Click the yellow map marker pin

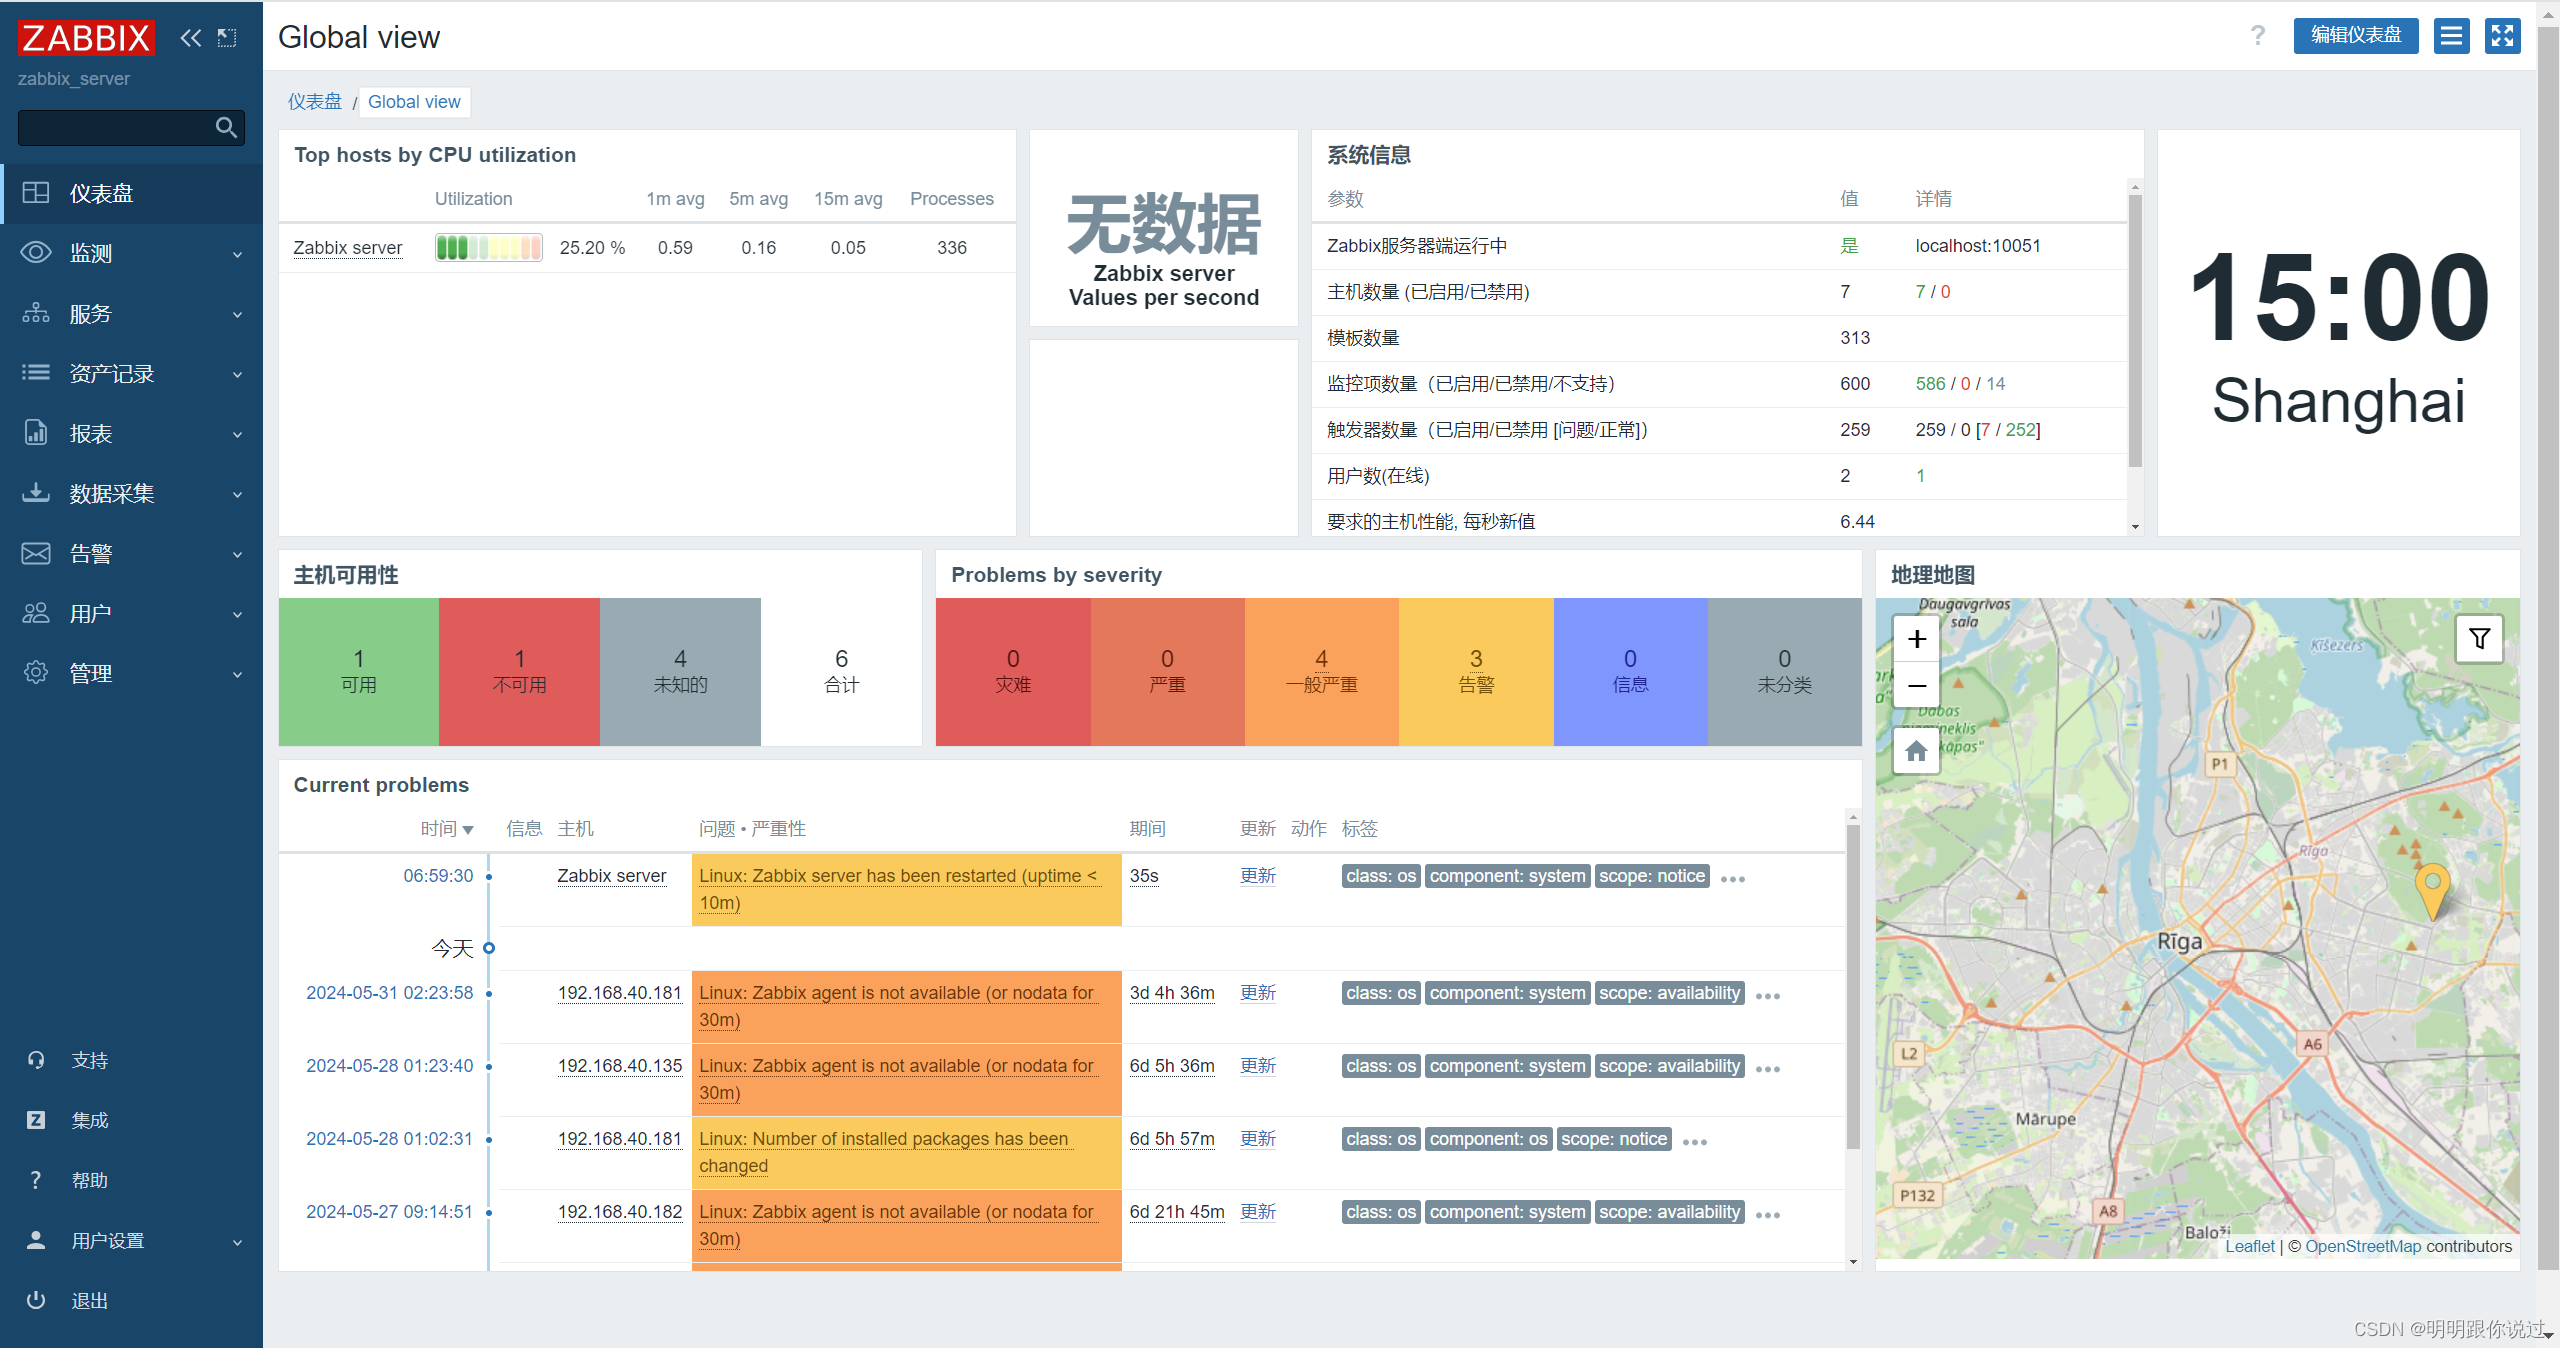pyautogui.click(x=2432, y=892)
